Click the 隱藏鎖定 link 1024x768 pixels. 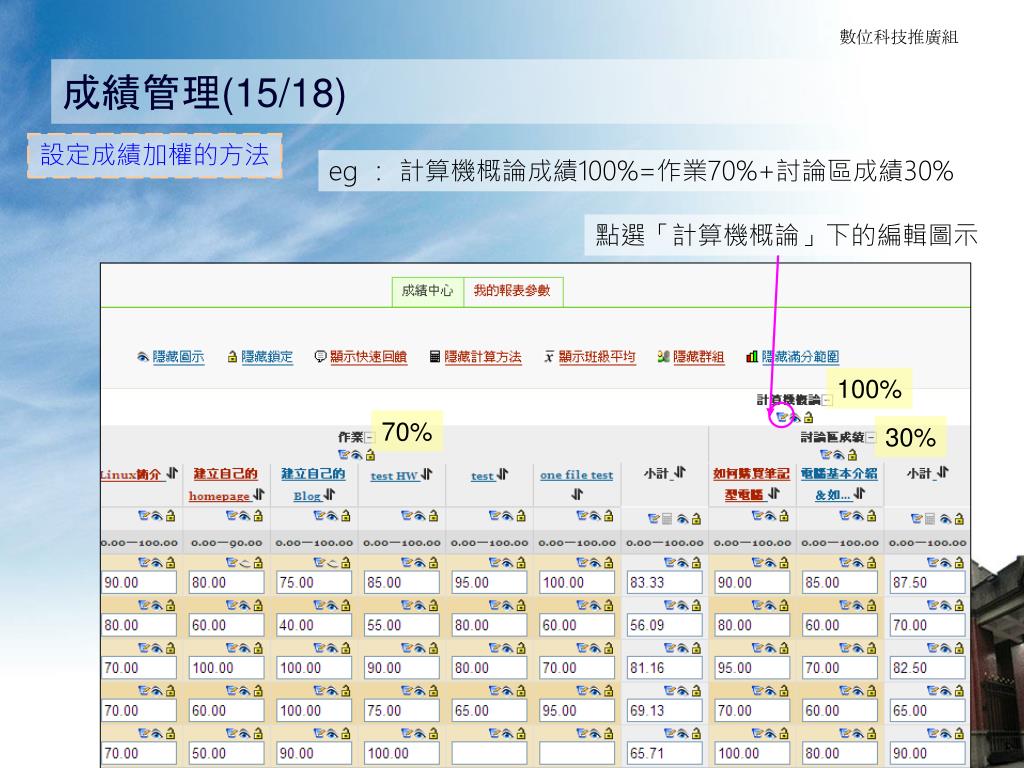(x=267, y=357)
